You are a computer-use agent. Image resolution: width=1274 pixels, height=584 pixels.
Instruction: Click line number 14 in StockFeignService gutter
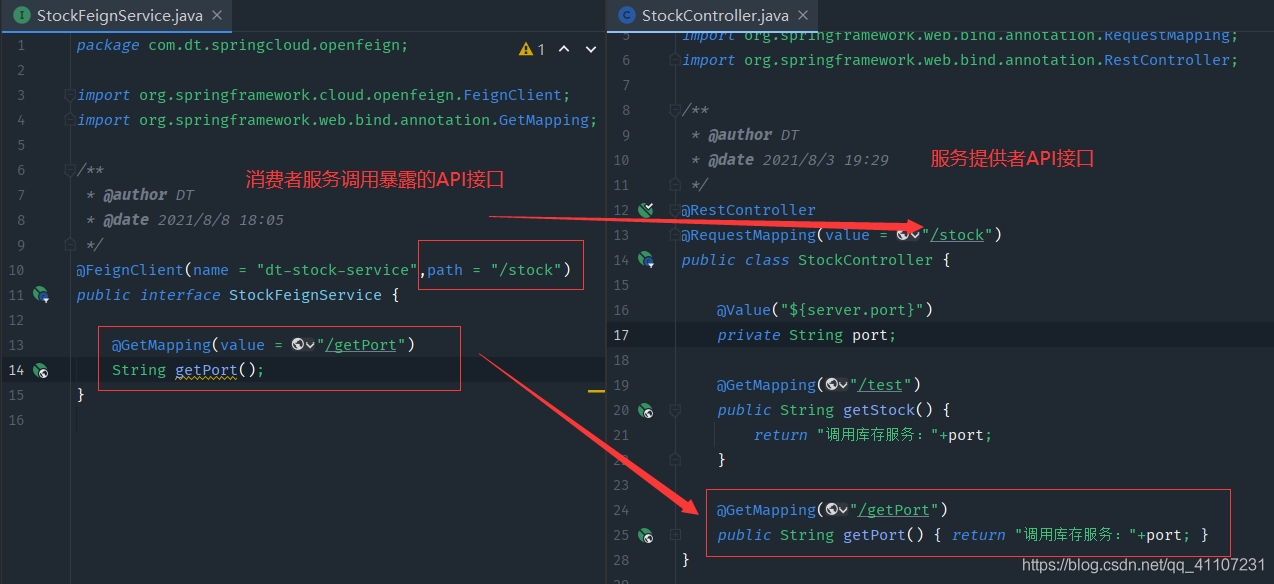(16, 370)
